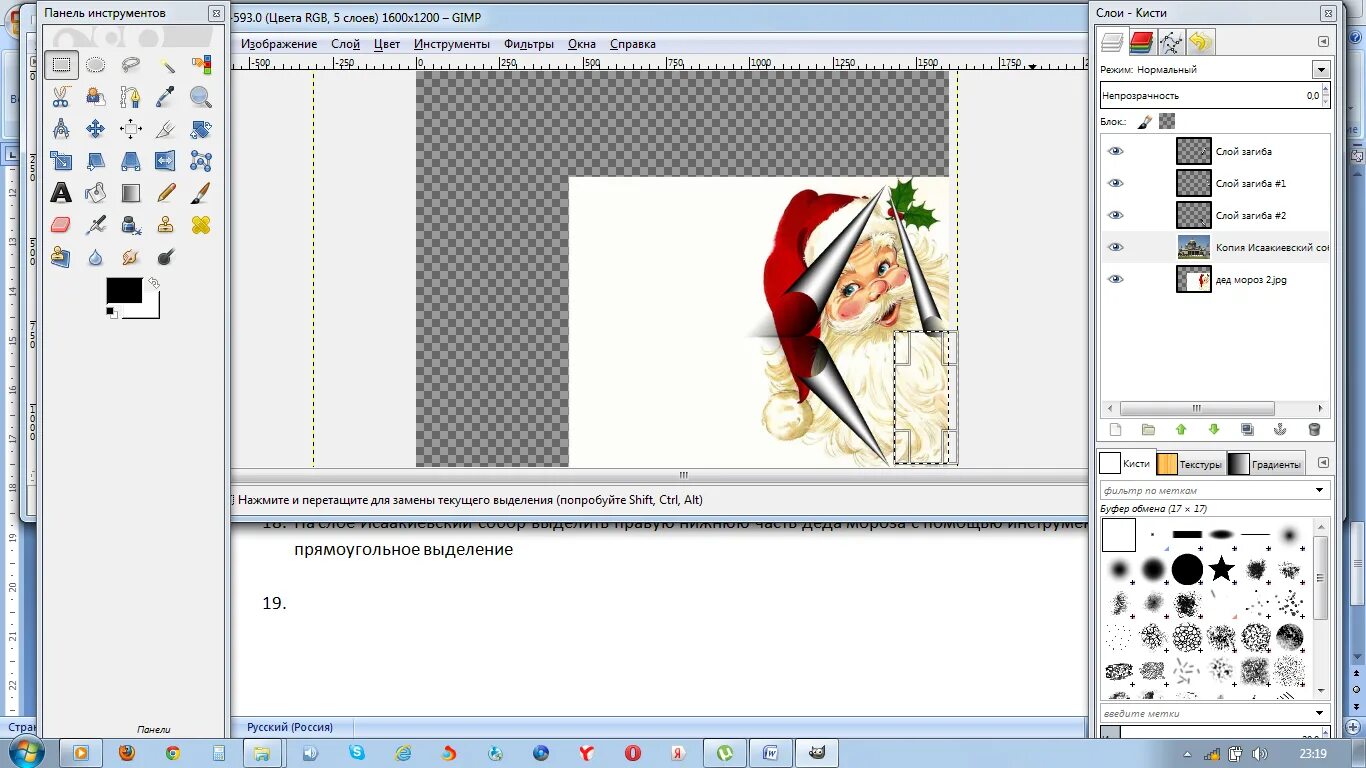Switch to the 'Текстуры' tab
The image size is (1366, 768).
point(1190,464)
